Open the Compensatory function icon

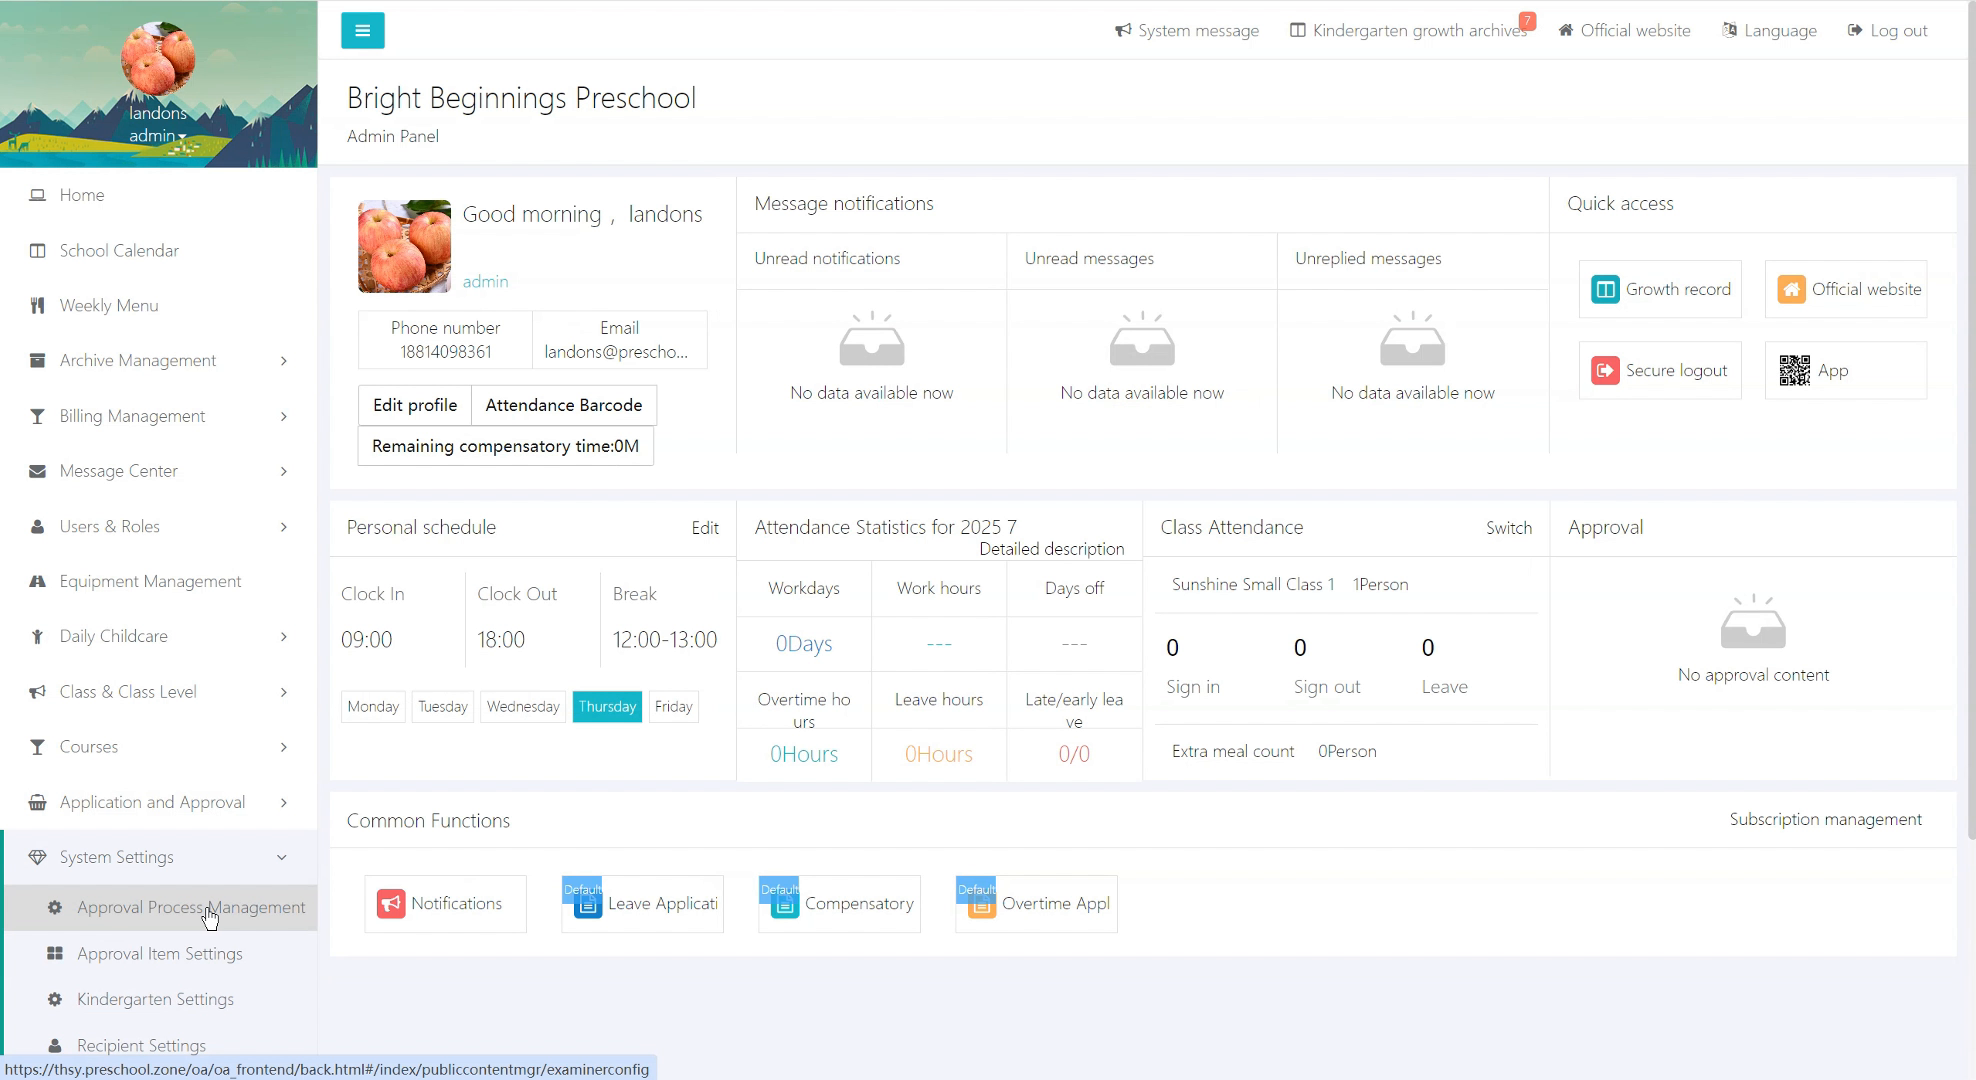pyautogui.click(x=785, y=904)
